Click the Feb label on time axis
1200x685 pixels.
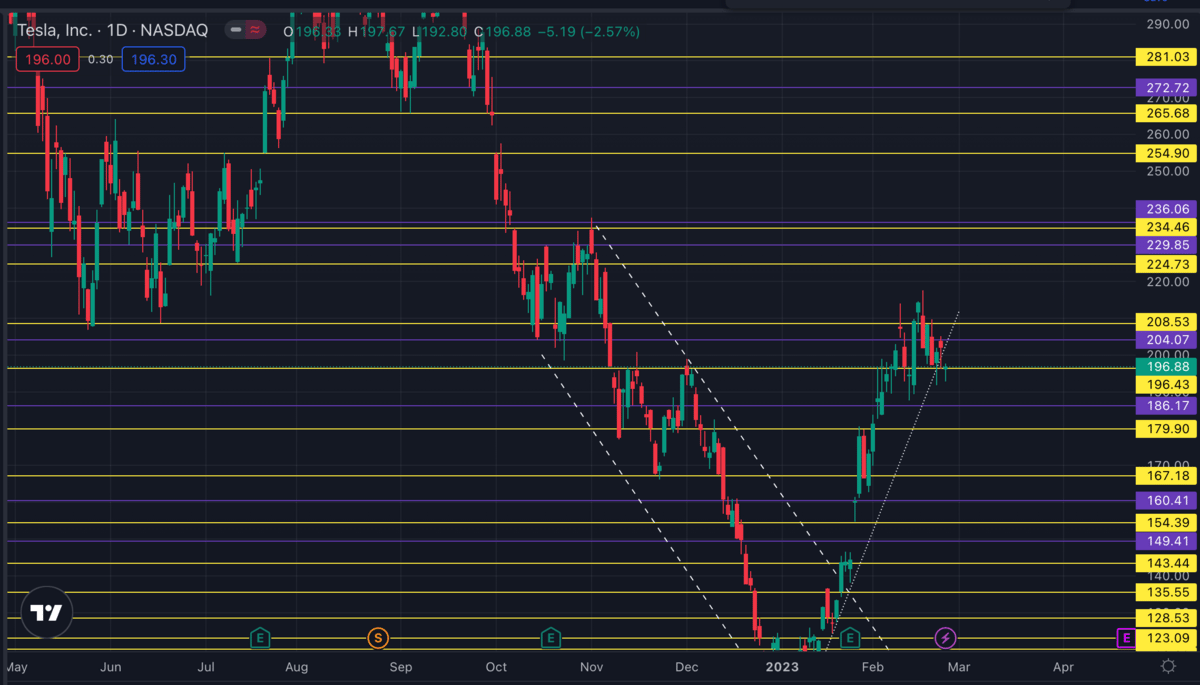873,666
